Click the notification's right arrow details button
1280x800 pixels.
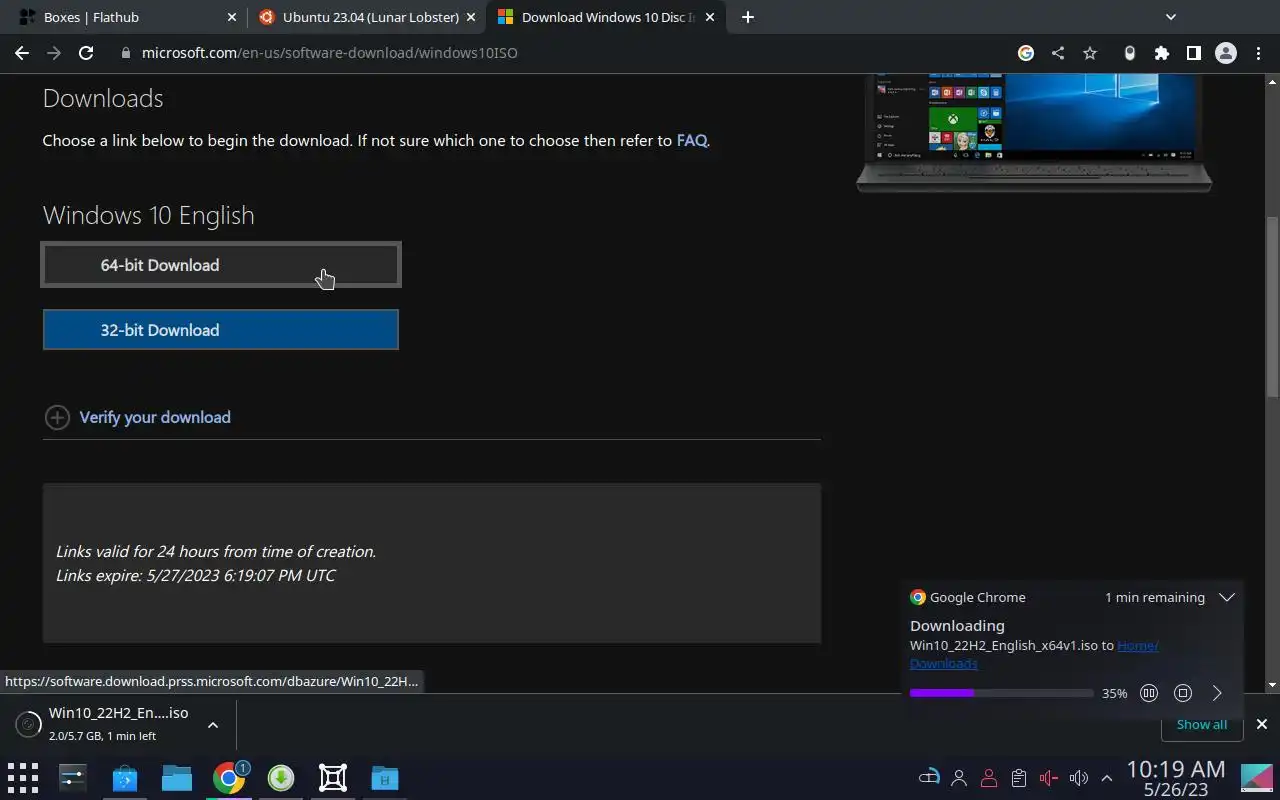point(1217,693)
